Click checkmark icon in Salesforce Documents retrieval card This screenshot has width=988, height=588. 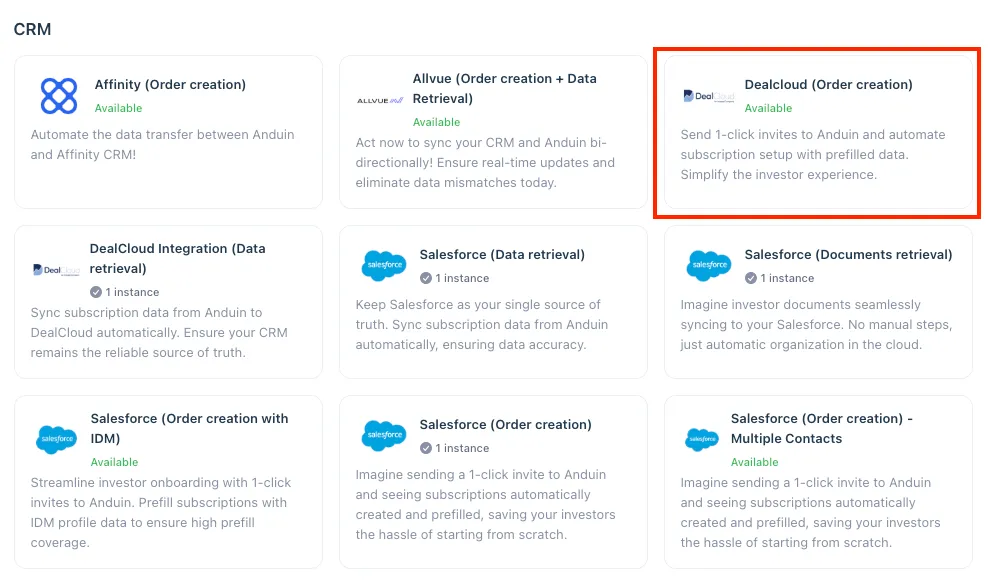751,278
